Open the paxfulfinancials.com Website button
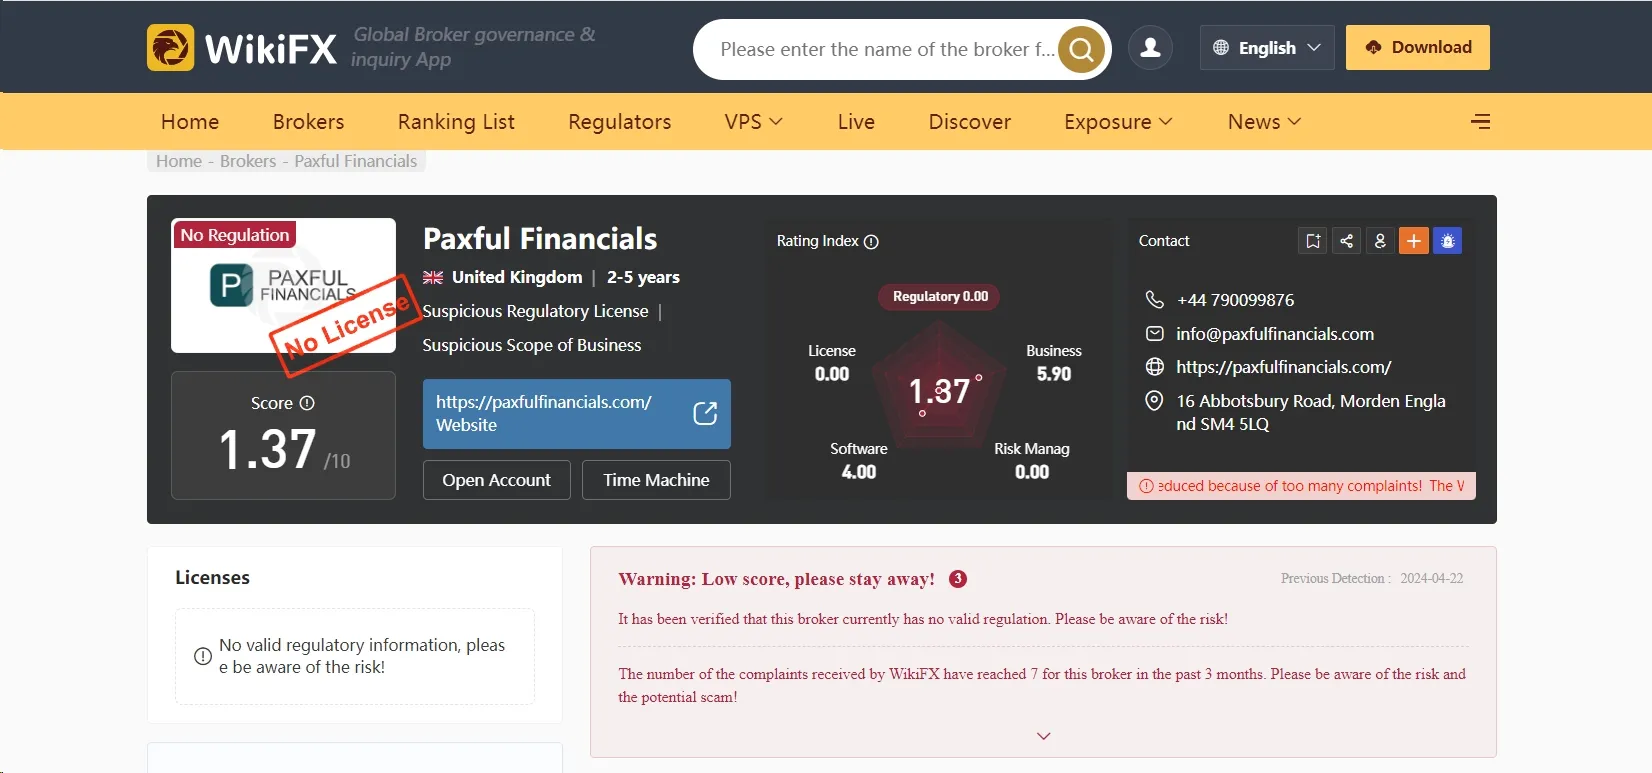The height and width of the screenshot is (773, 1652). point(577,414)
